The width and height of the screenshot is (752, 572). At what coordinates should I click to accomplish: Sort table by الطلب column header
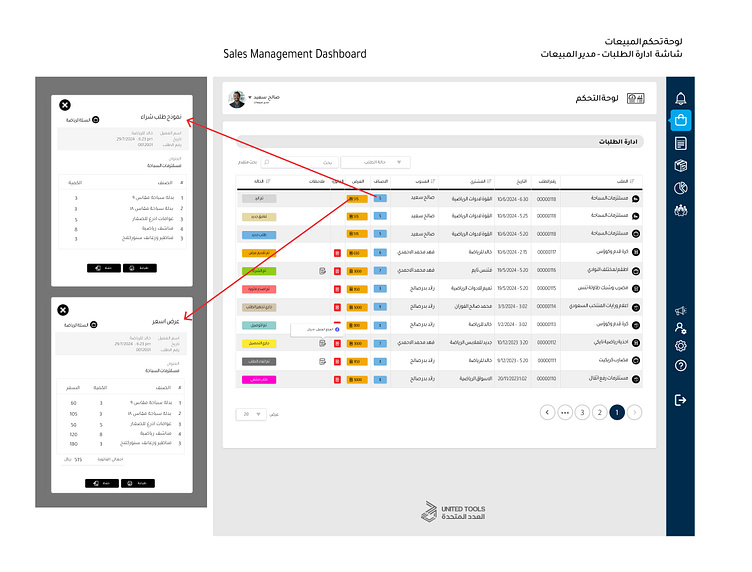click(625, 181)
